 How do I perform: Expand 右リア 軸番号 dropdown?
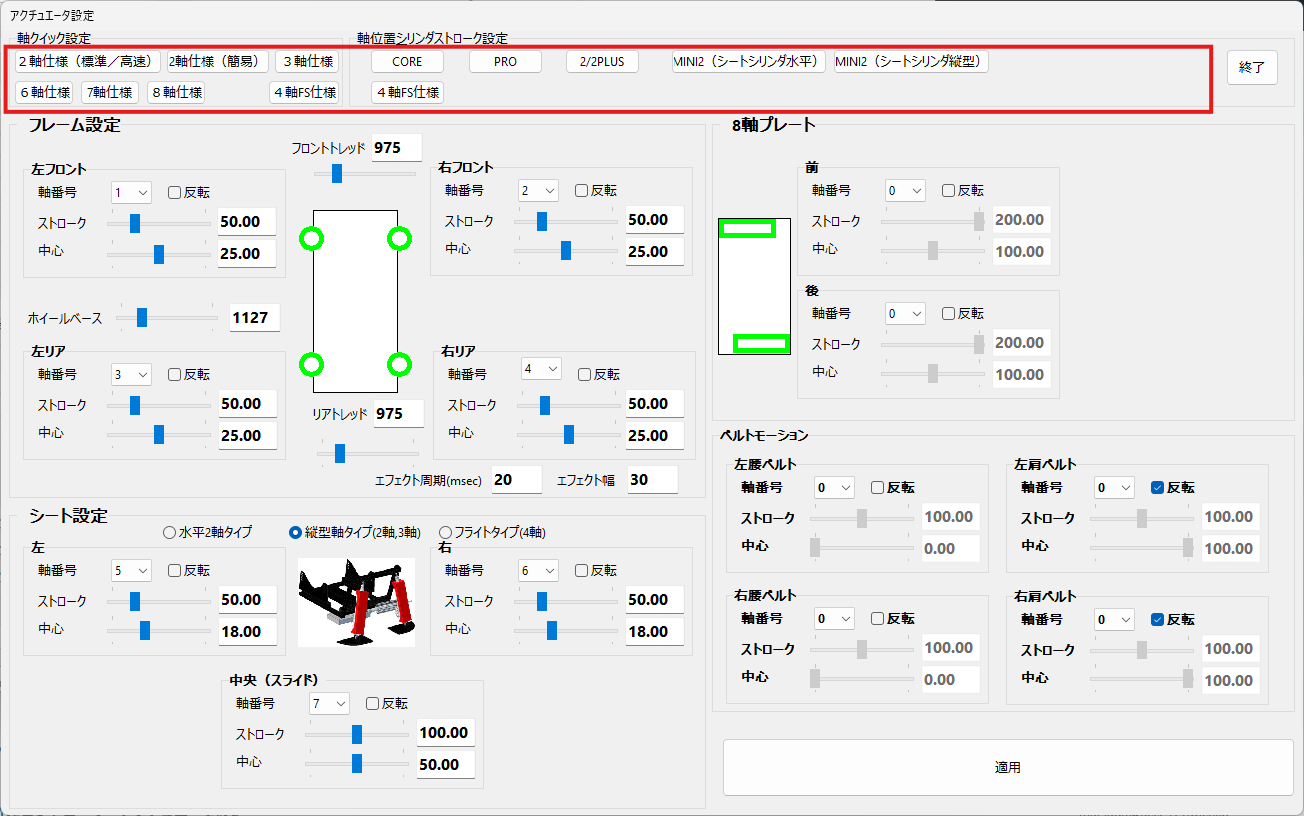point(541,369)
